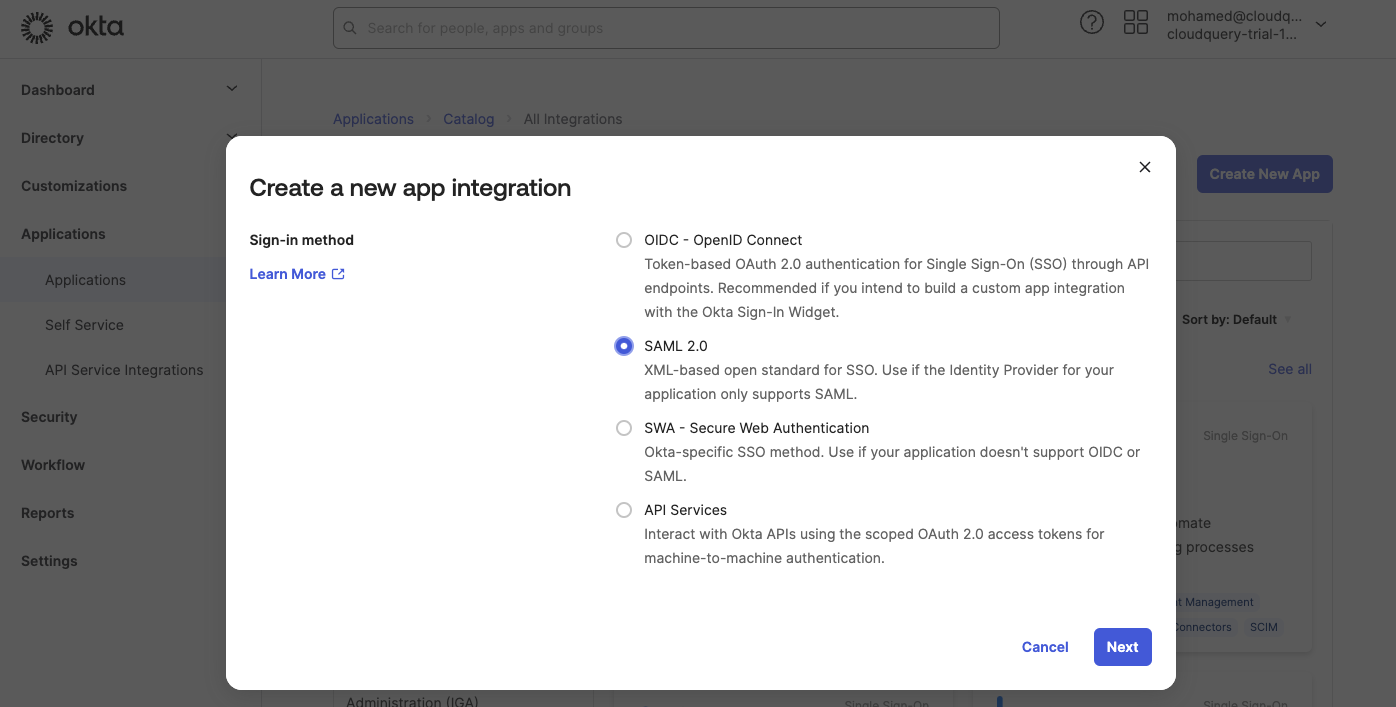Choose SWA - Secure Web Authentication option
Image resolution: width=1396 pixels, height=707 pixels.
tap(624, 428)
